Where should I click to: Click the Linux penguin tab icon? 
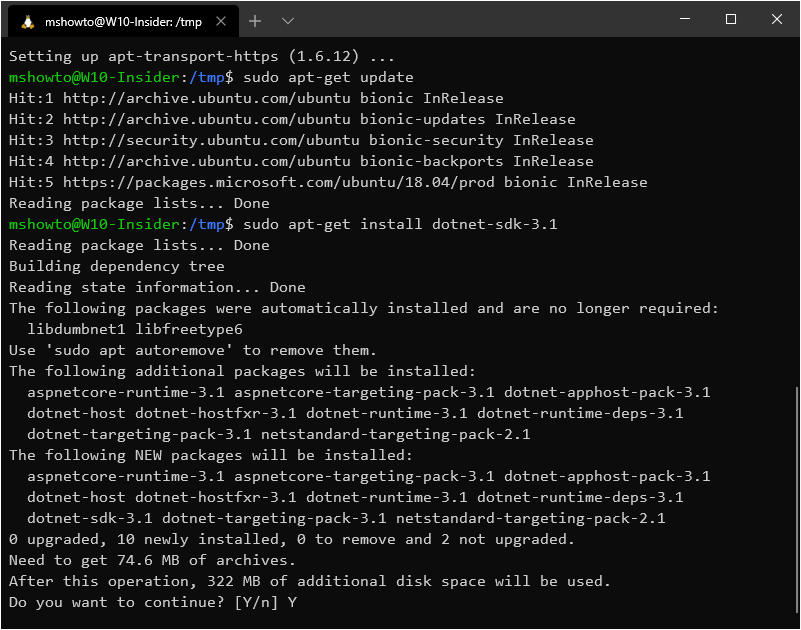tap(28, 21)
